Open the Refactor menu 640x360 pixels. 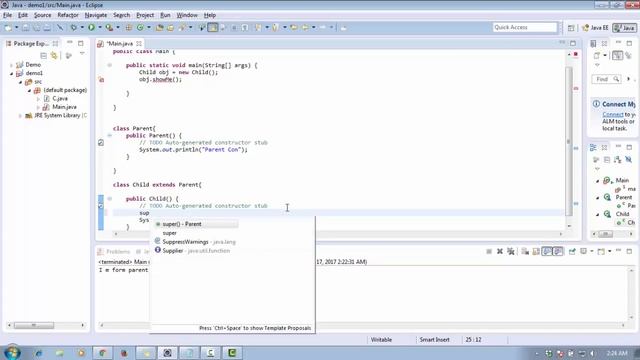click(68, 15)
